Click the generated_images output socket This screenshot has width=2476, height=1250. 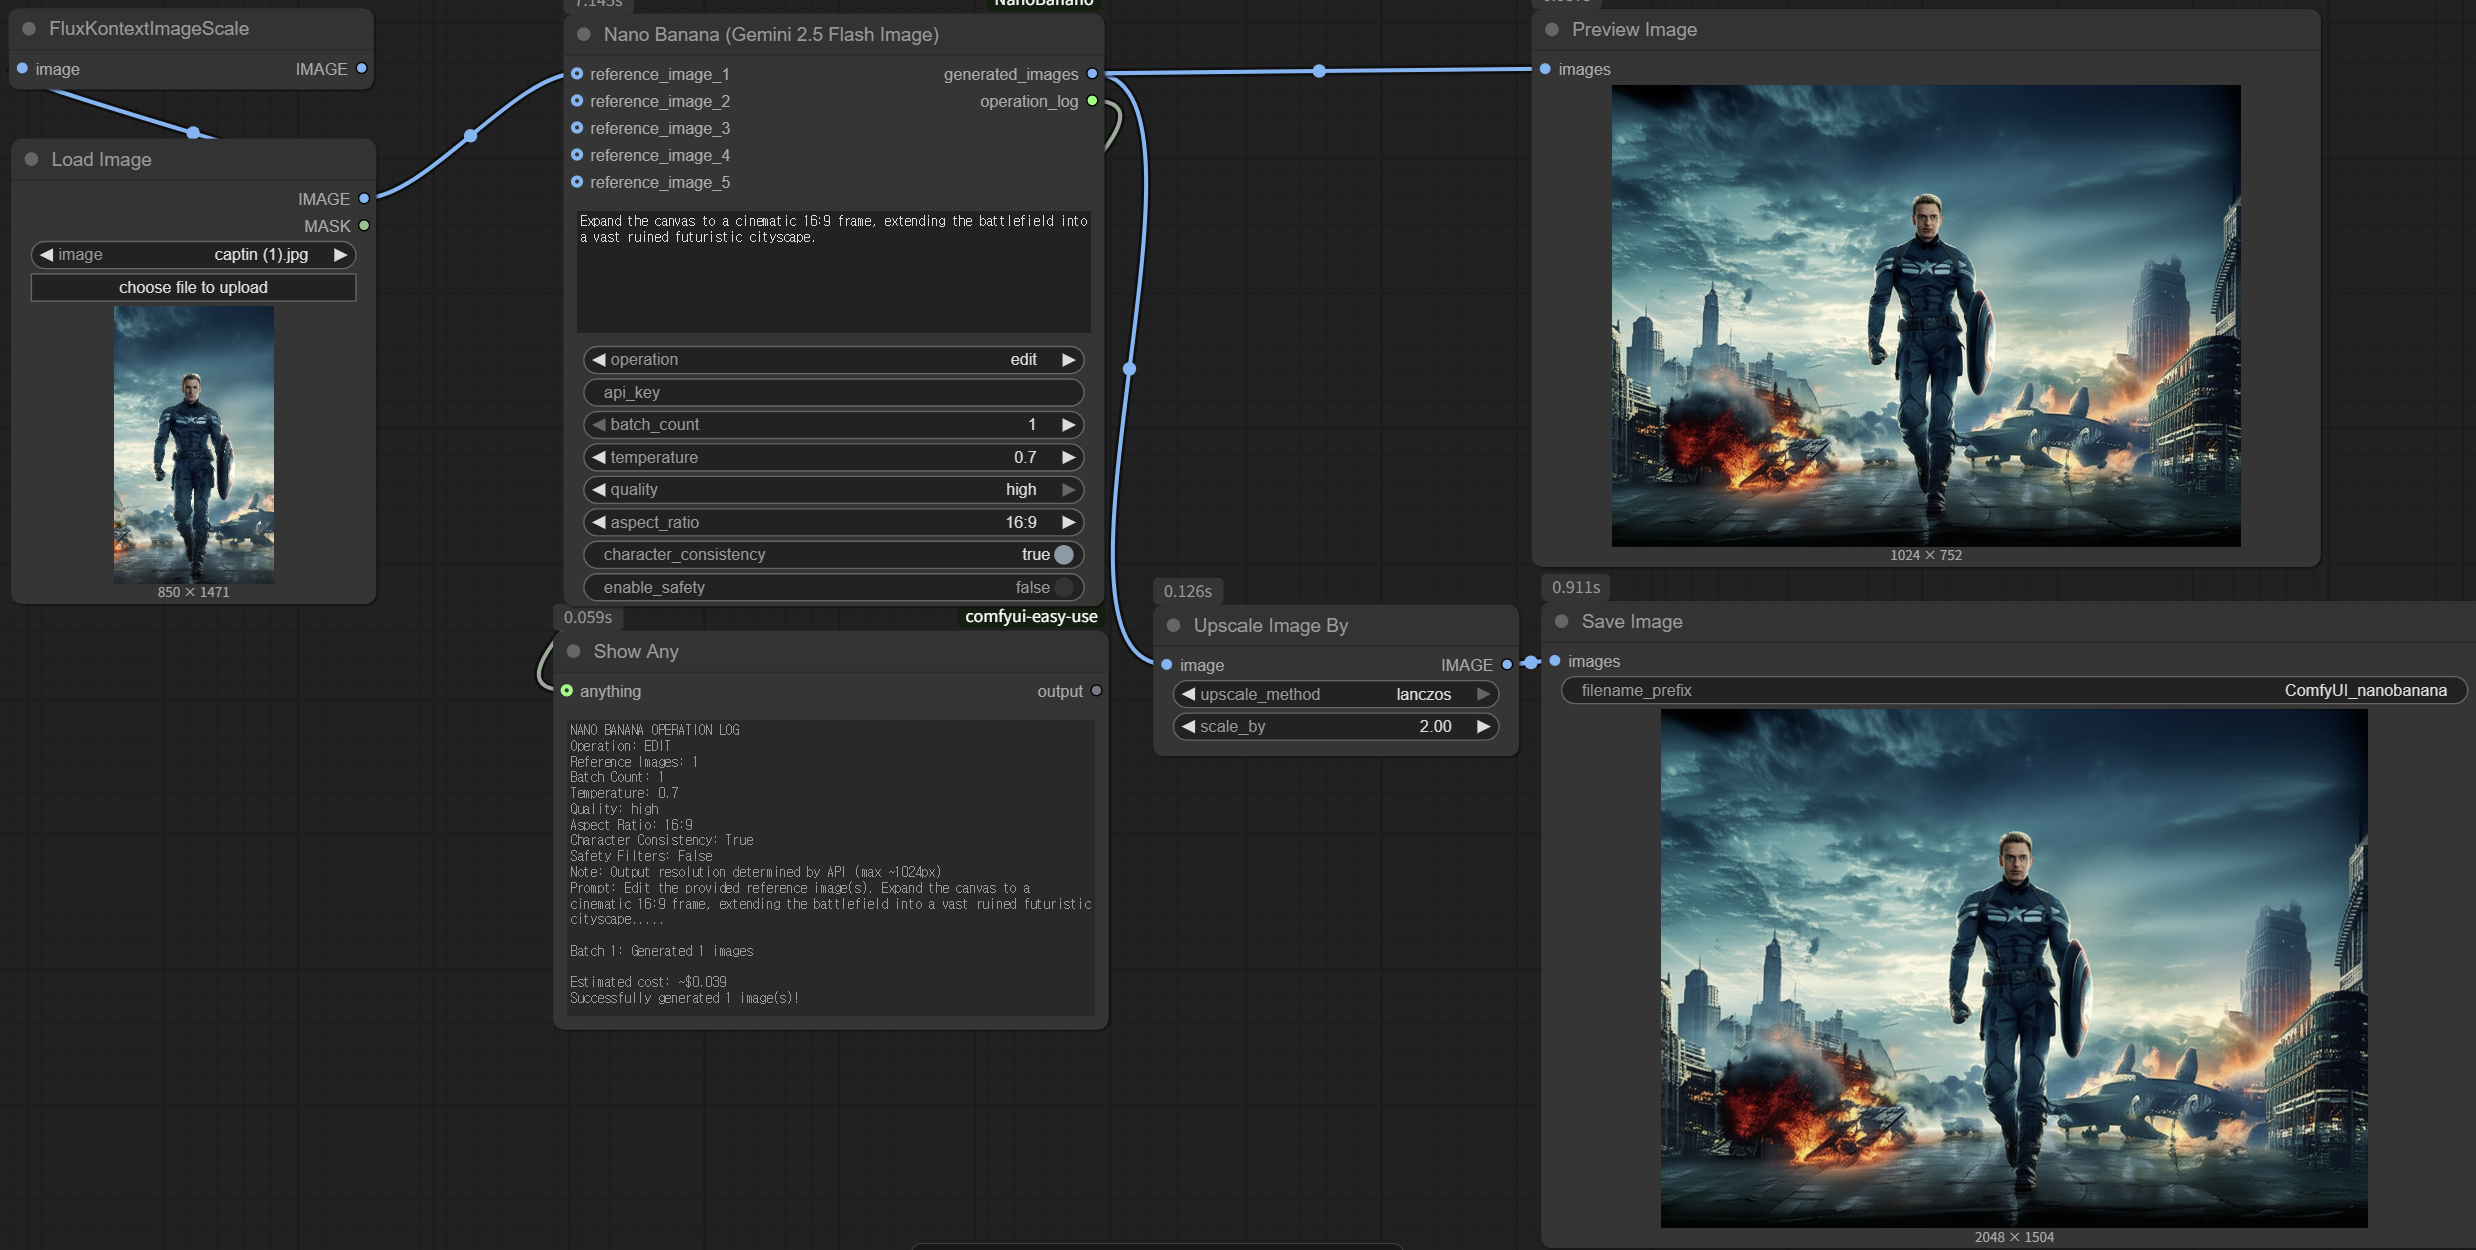coord(1092,74)
